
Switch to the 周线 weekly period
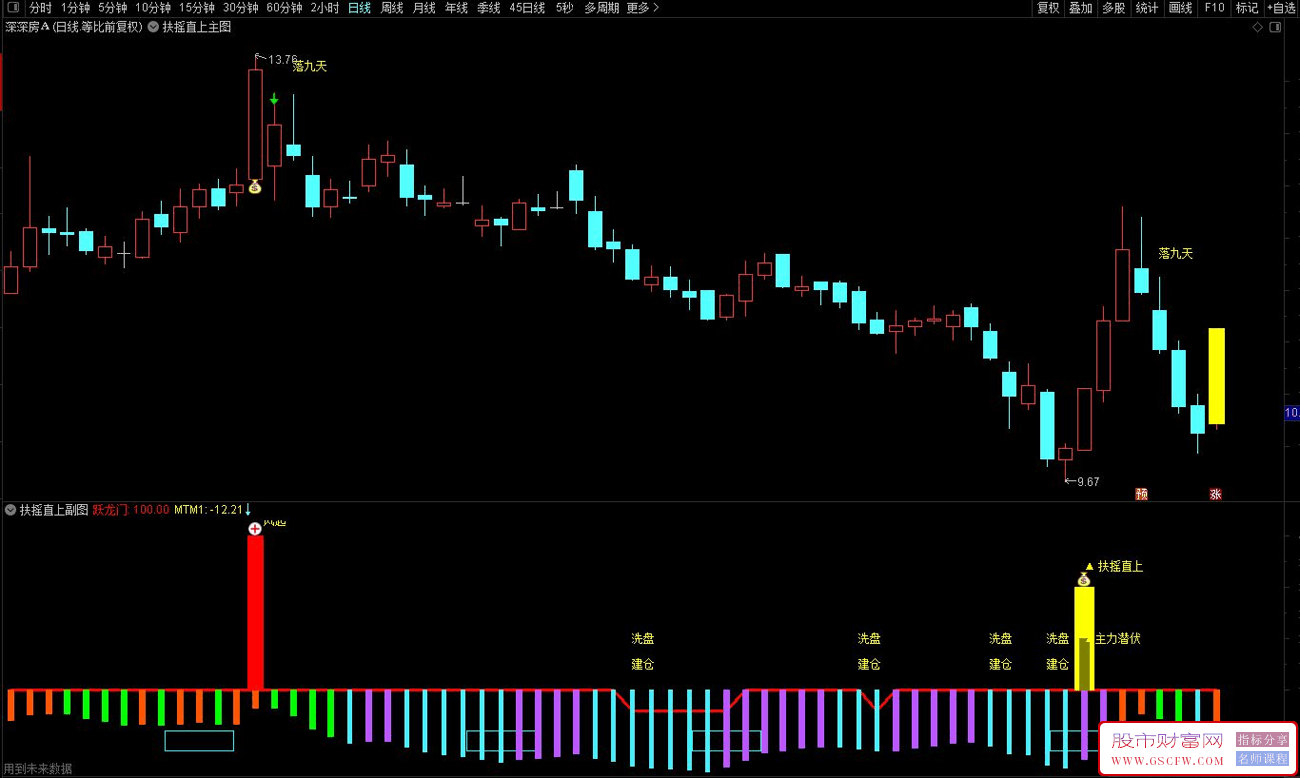pos(392,8)
